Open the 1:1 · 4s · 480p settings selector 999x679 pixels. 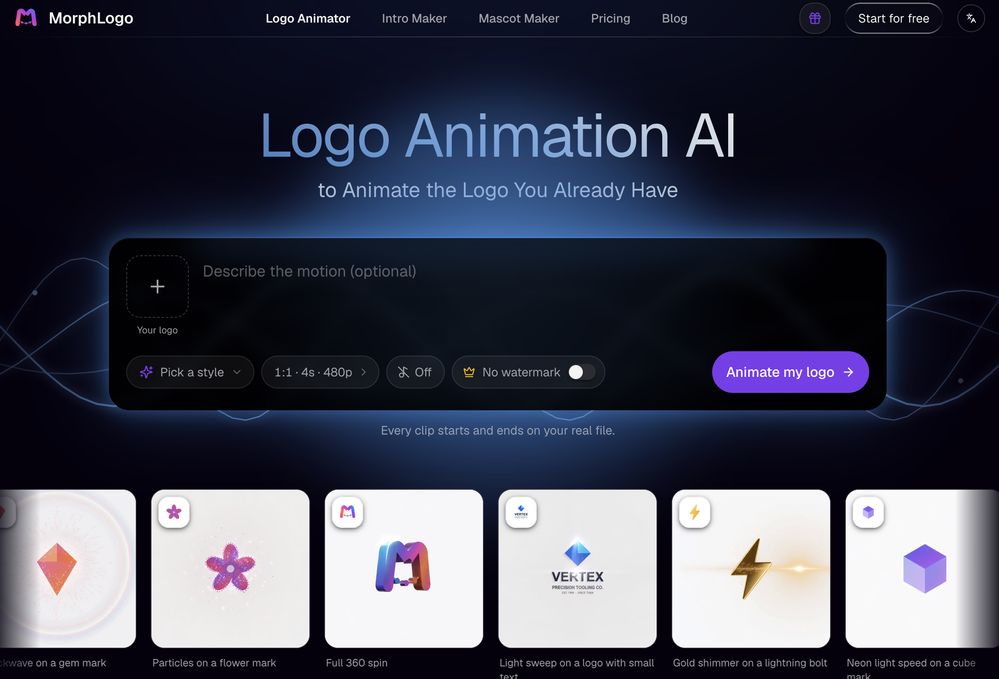(x=320, y=372)
